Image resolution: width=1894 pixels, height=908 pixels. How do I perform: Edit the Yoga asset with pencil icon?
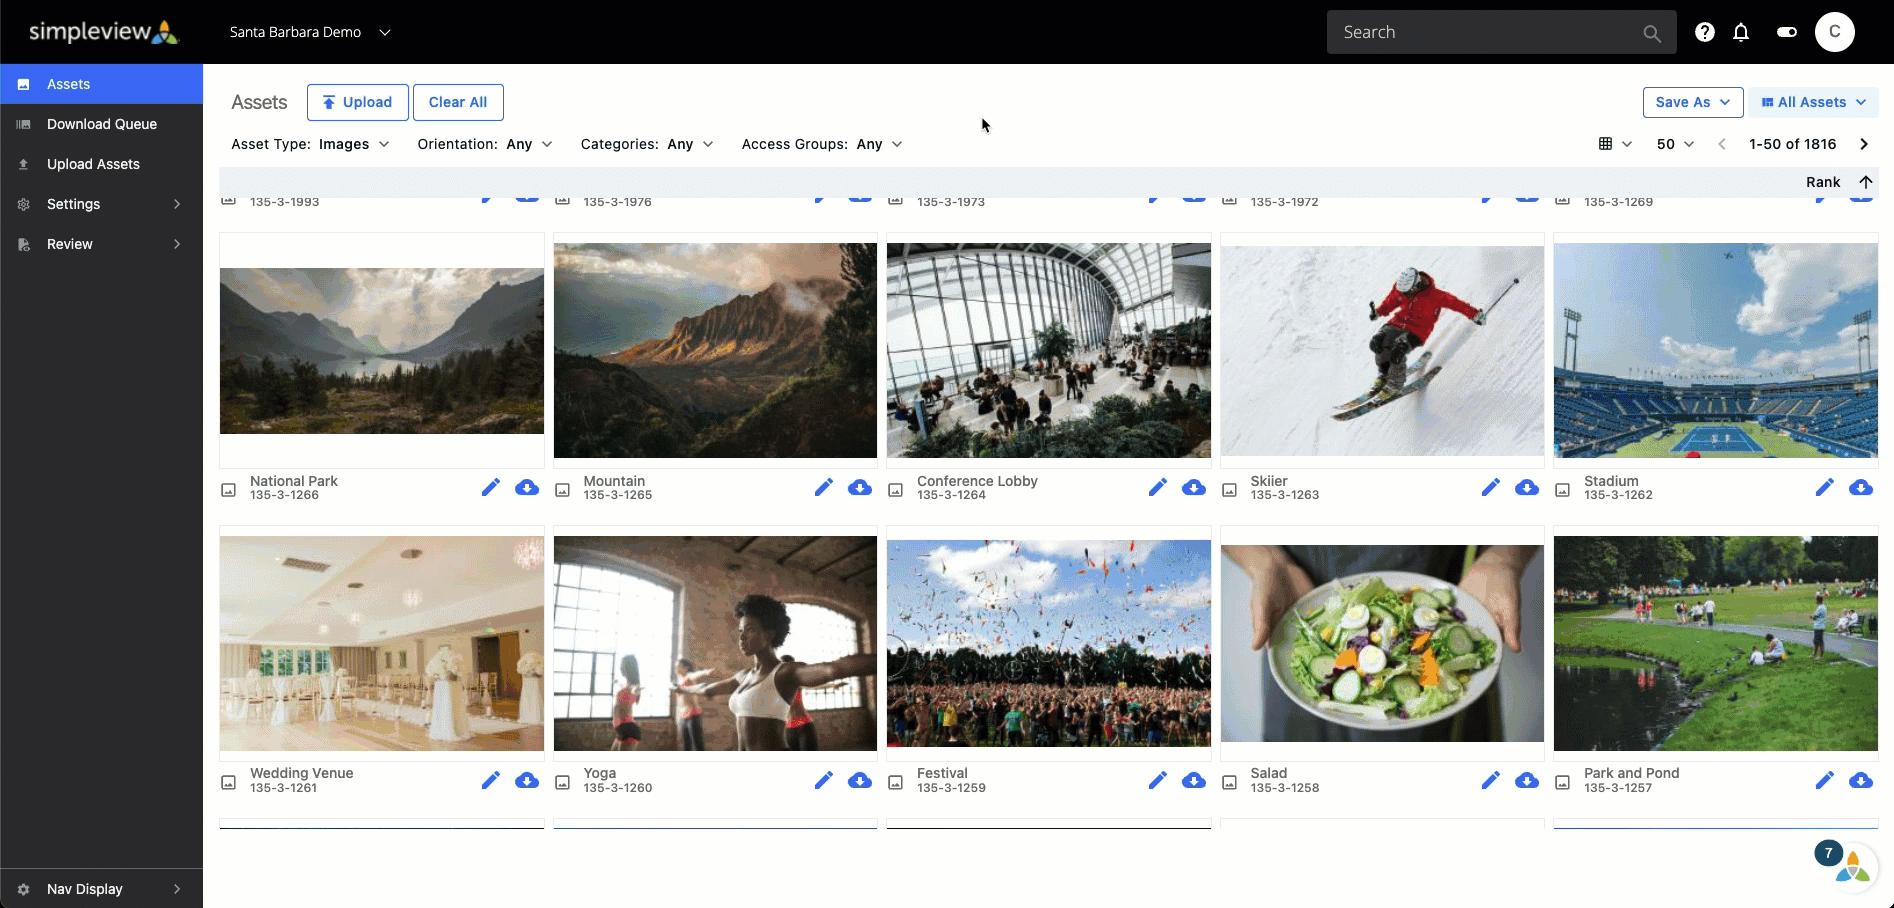(x=824, y=780)
